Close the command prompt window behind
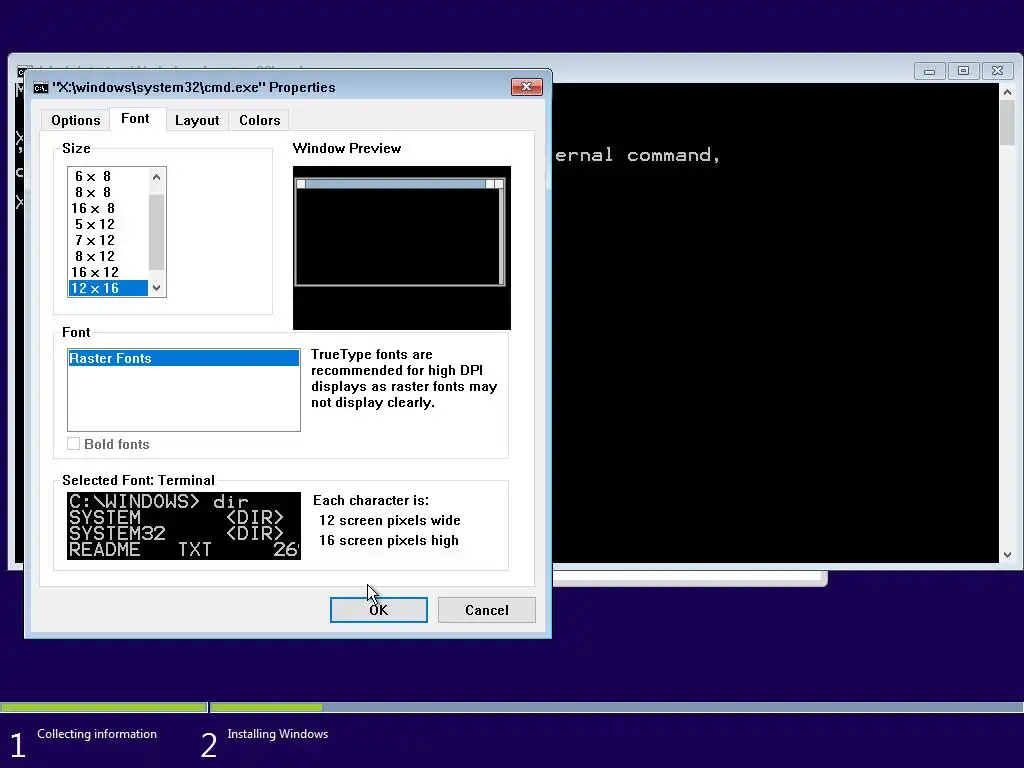Screen dimensions: 1024x768 click(997, 71)
